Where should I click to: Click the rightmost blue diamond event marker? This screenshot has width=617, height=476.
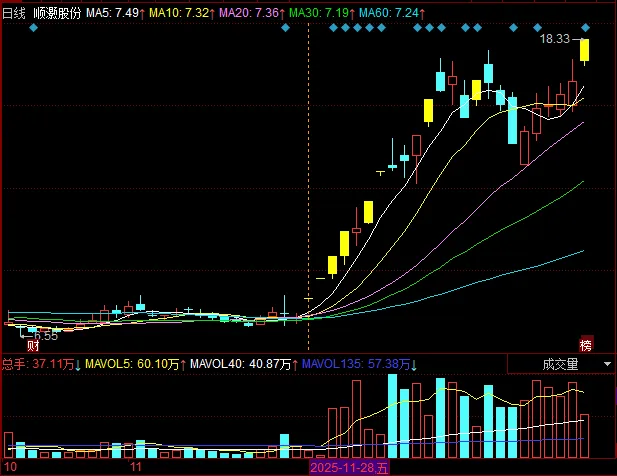586,28
